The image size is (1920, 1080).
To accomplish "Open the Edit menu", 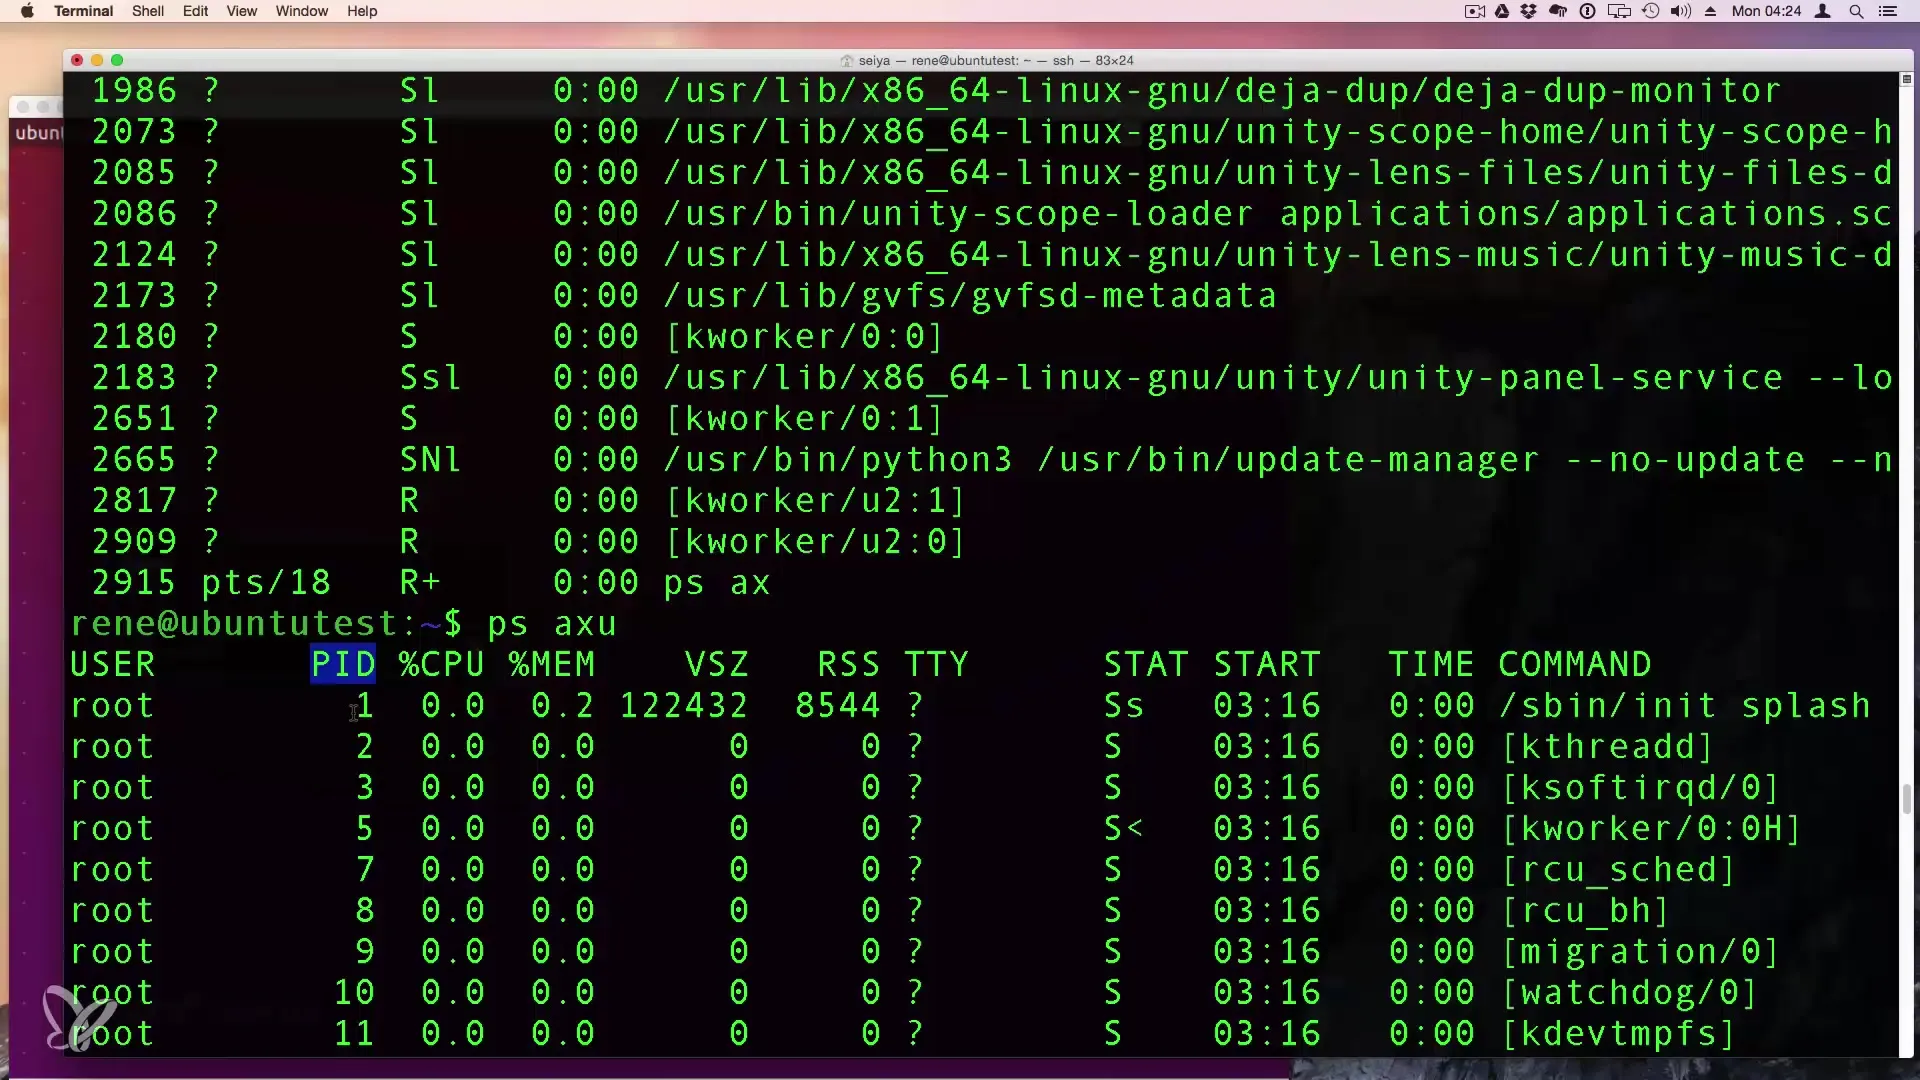I will 196,11.
